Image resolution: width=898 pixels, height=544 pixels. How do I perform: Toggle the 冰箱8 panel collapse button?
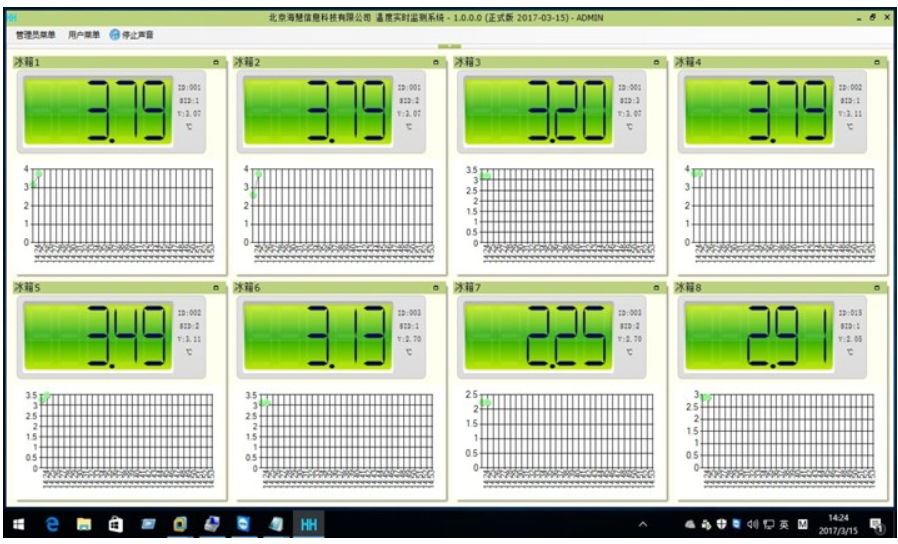tap(877, 288)
